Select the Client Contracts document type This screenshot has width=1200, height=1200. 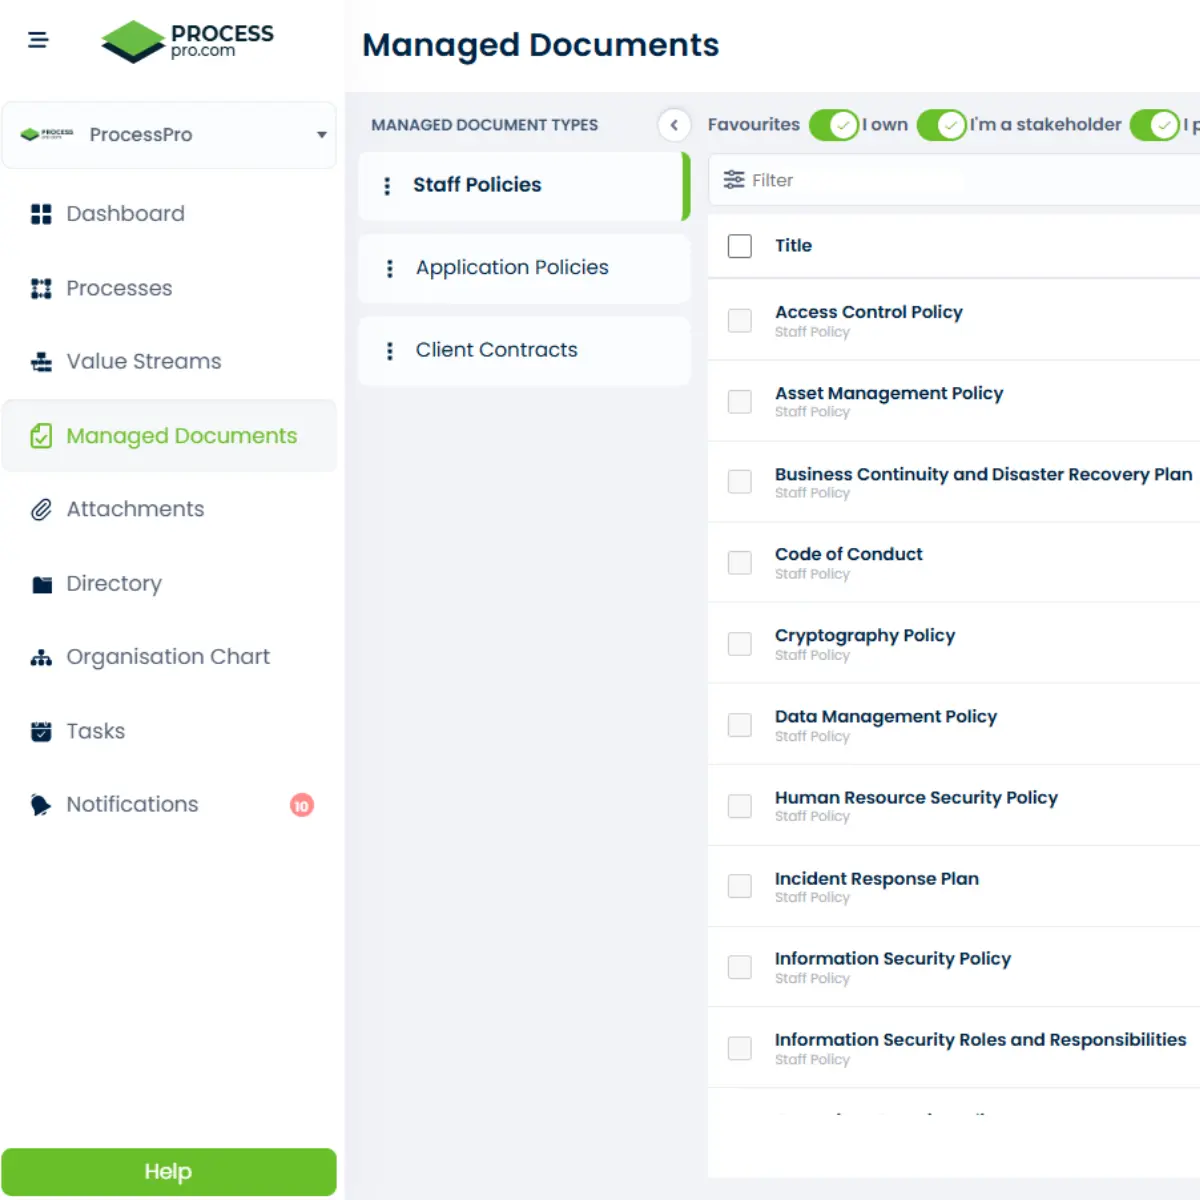click(x=496, y=350)
